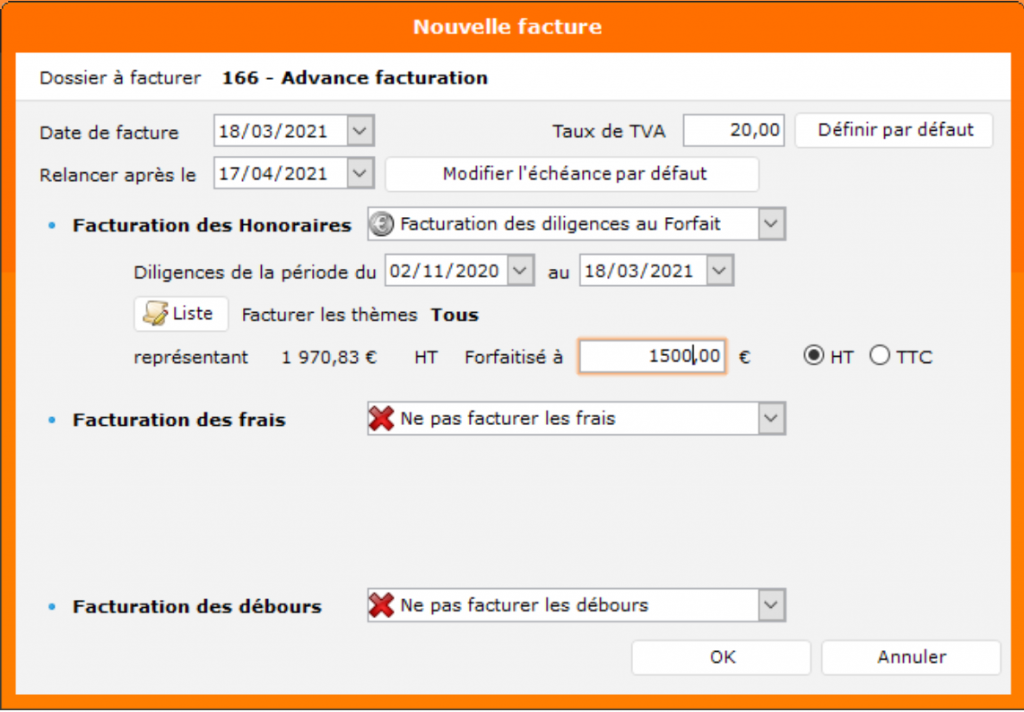
Task: Expand the Facturation des Honoraires dropdown arrow
Action: (x=771, y=225)
